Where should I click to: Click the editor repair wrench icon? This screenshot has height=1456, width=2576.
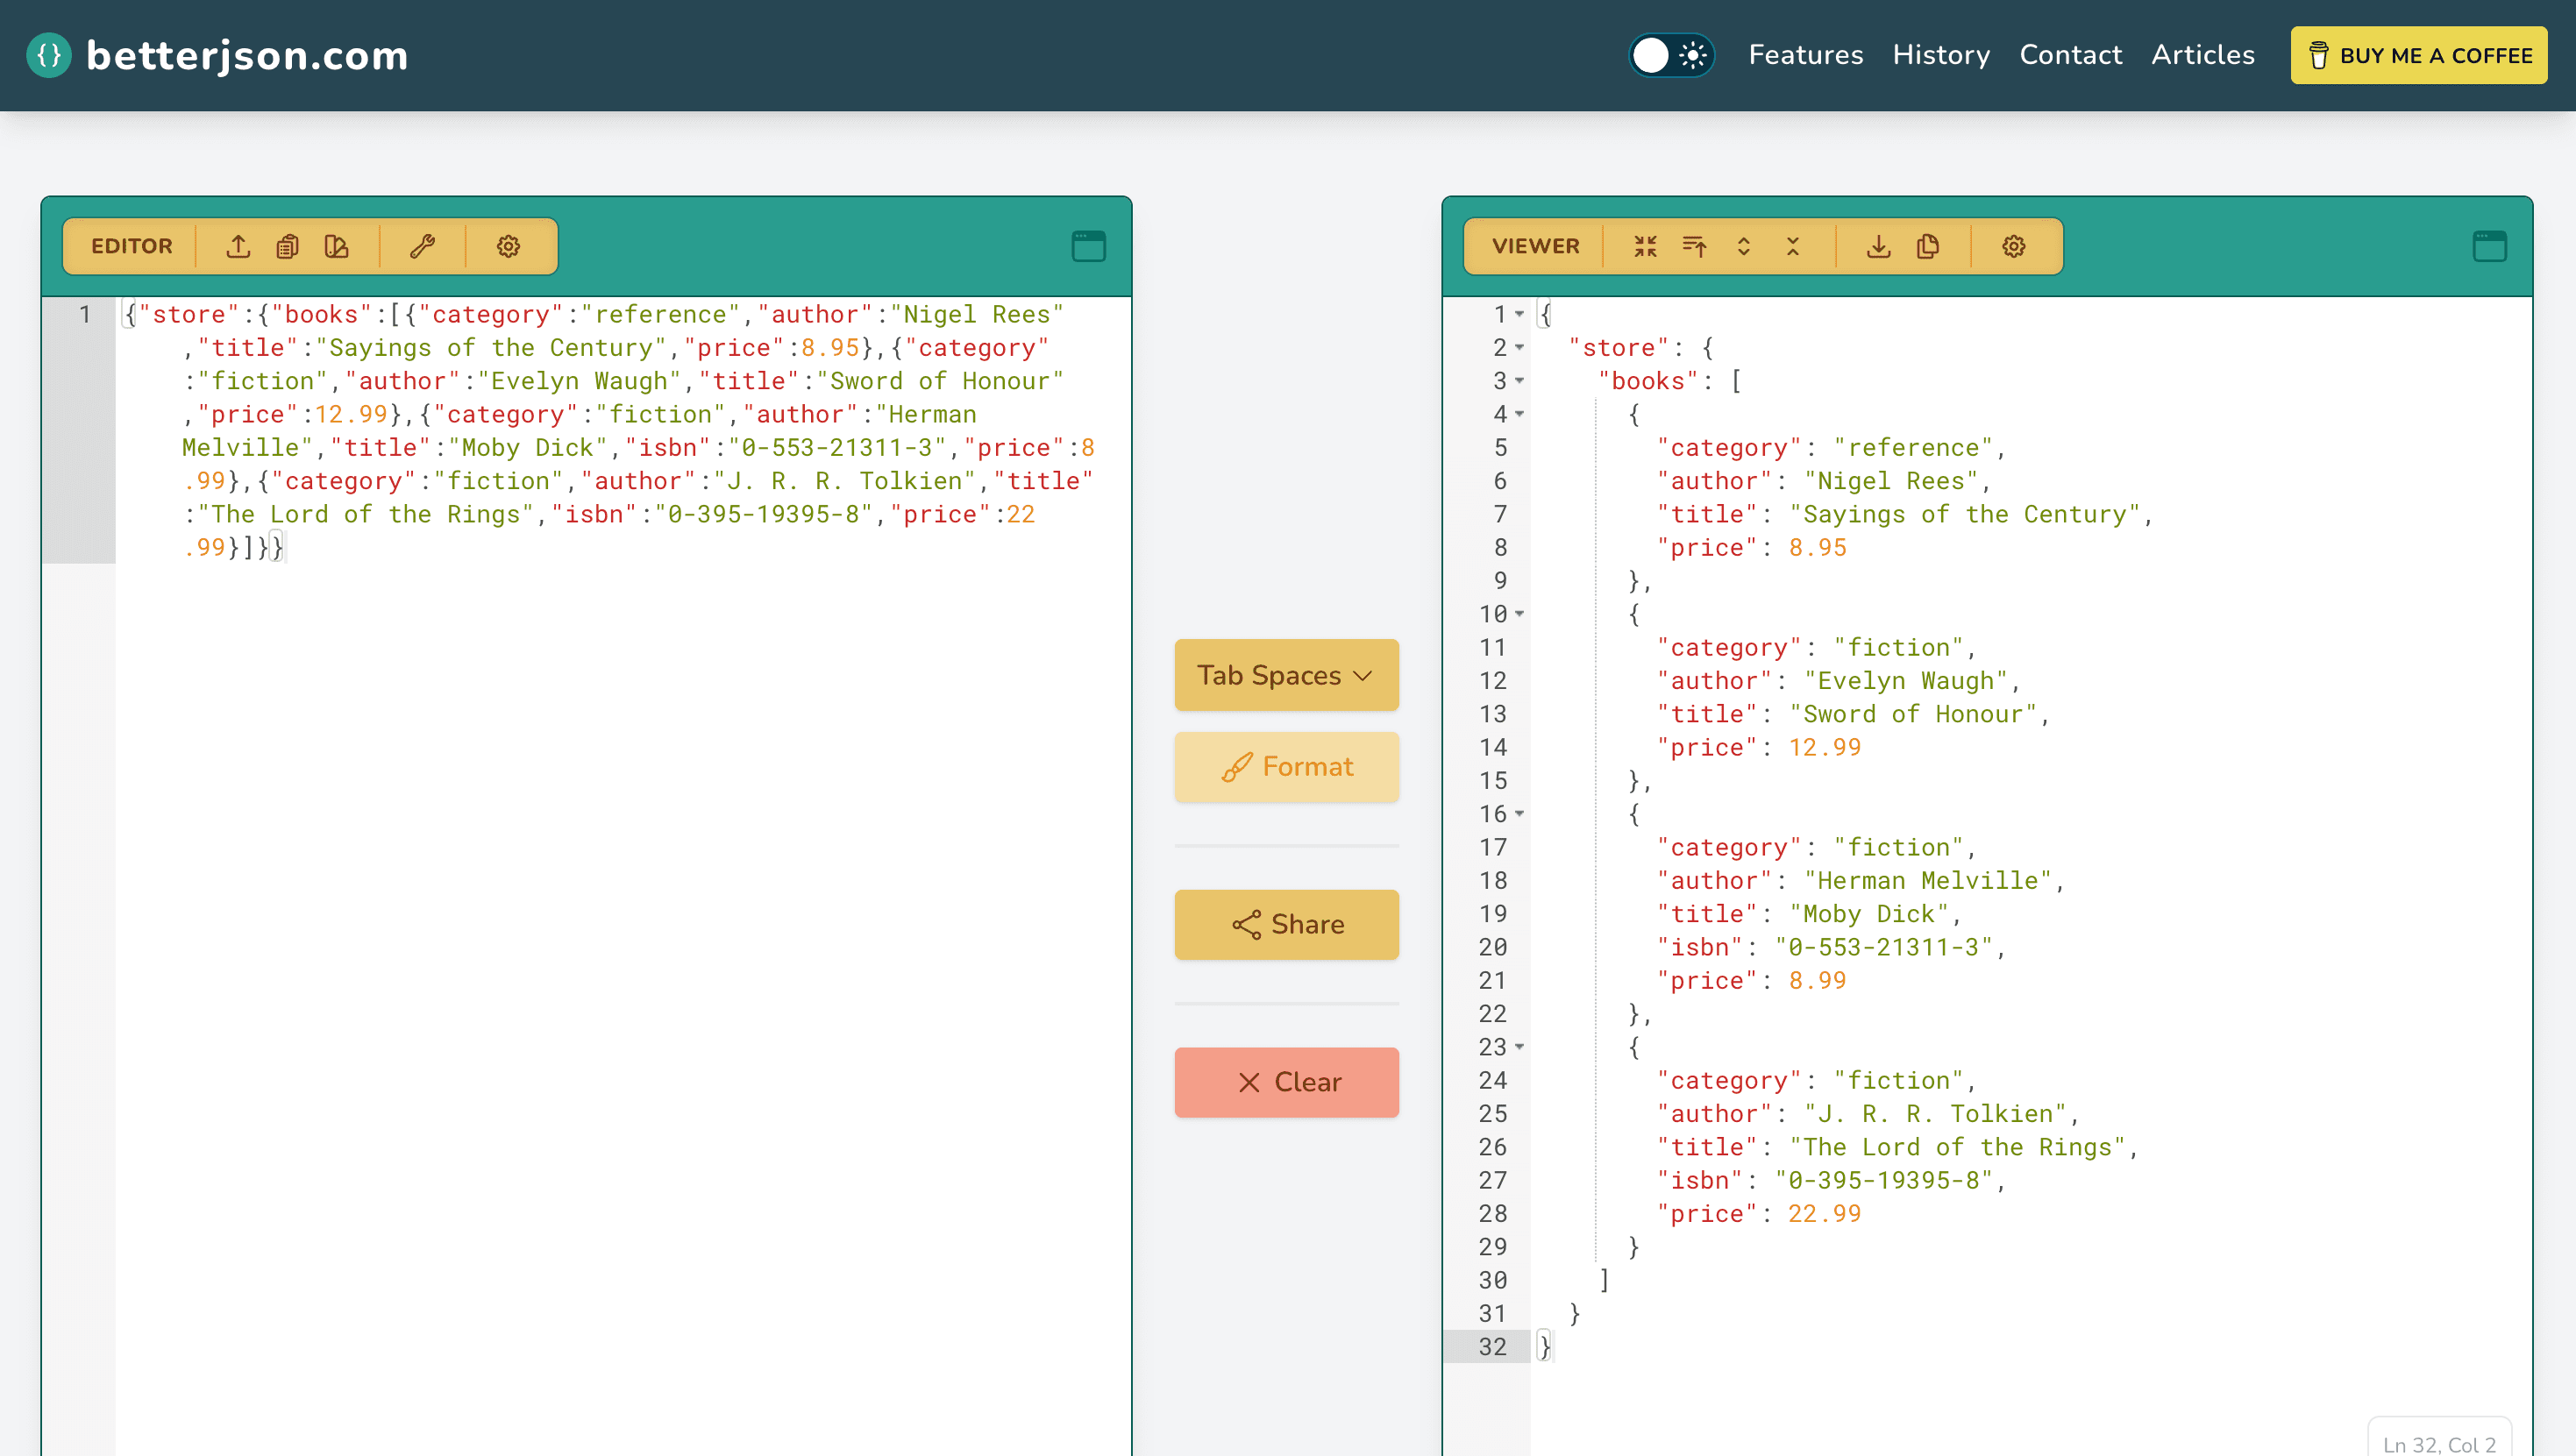click(x=422, y=246)
